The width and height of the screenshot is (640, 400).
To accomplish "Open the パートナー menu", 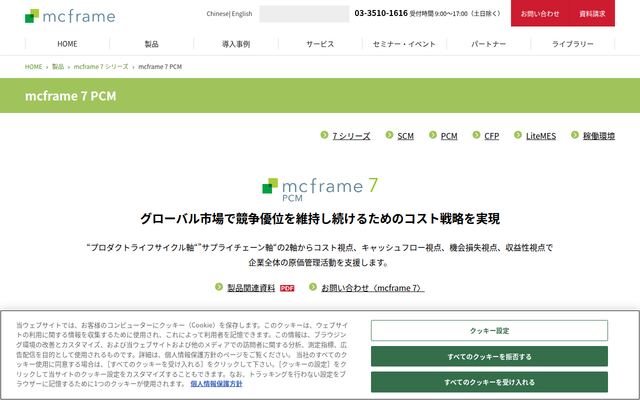I will click(489, 44).
